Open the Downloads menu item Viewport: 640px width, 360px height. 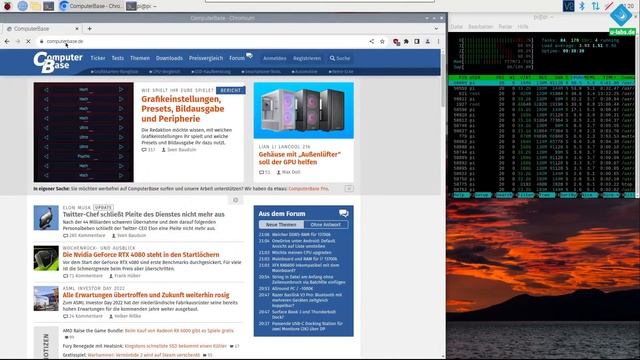[169, 58]
